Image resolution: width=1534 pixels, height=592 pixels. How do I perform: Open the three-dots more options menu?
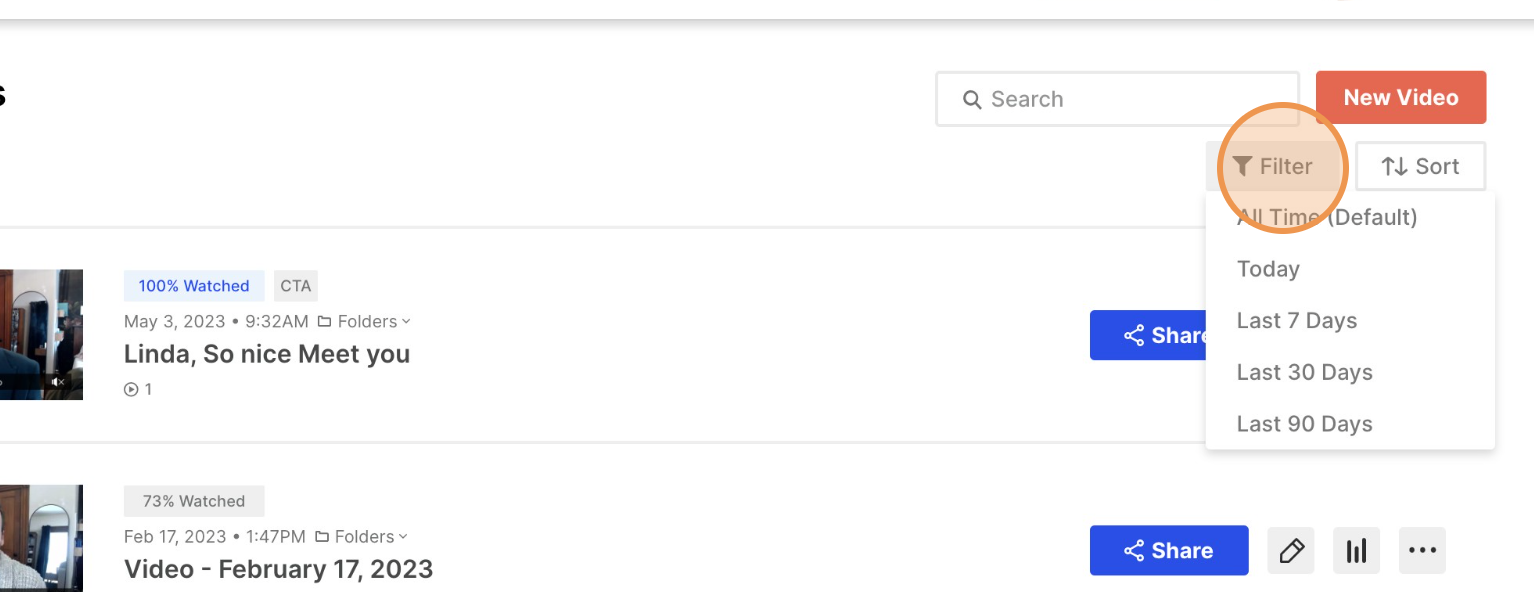[x=1422, y=551]
